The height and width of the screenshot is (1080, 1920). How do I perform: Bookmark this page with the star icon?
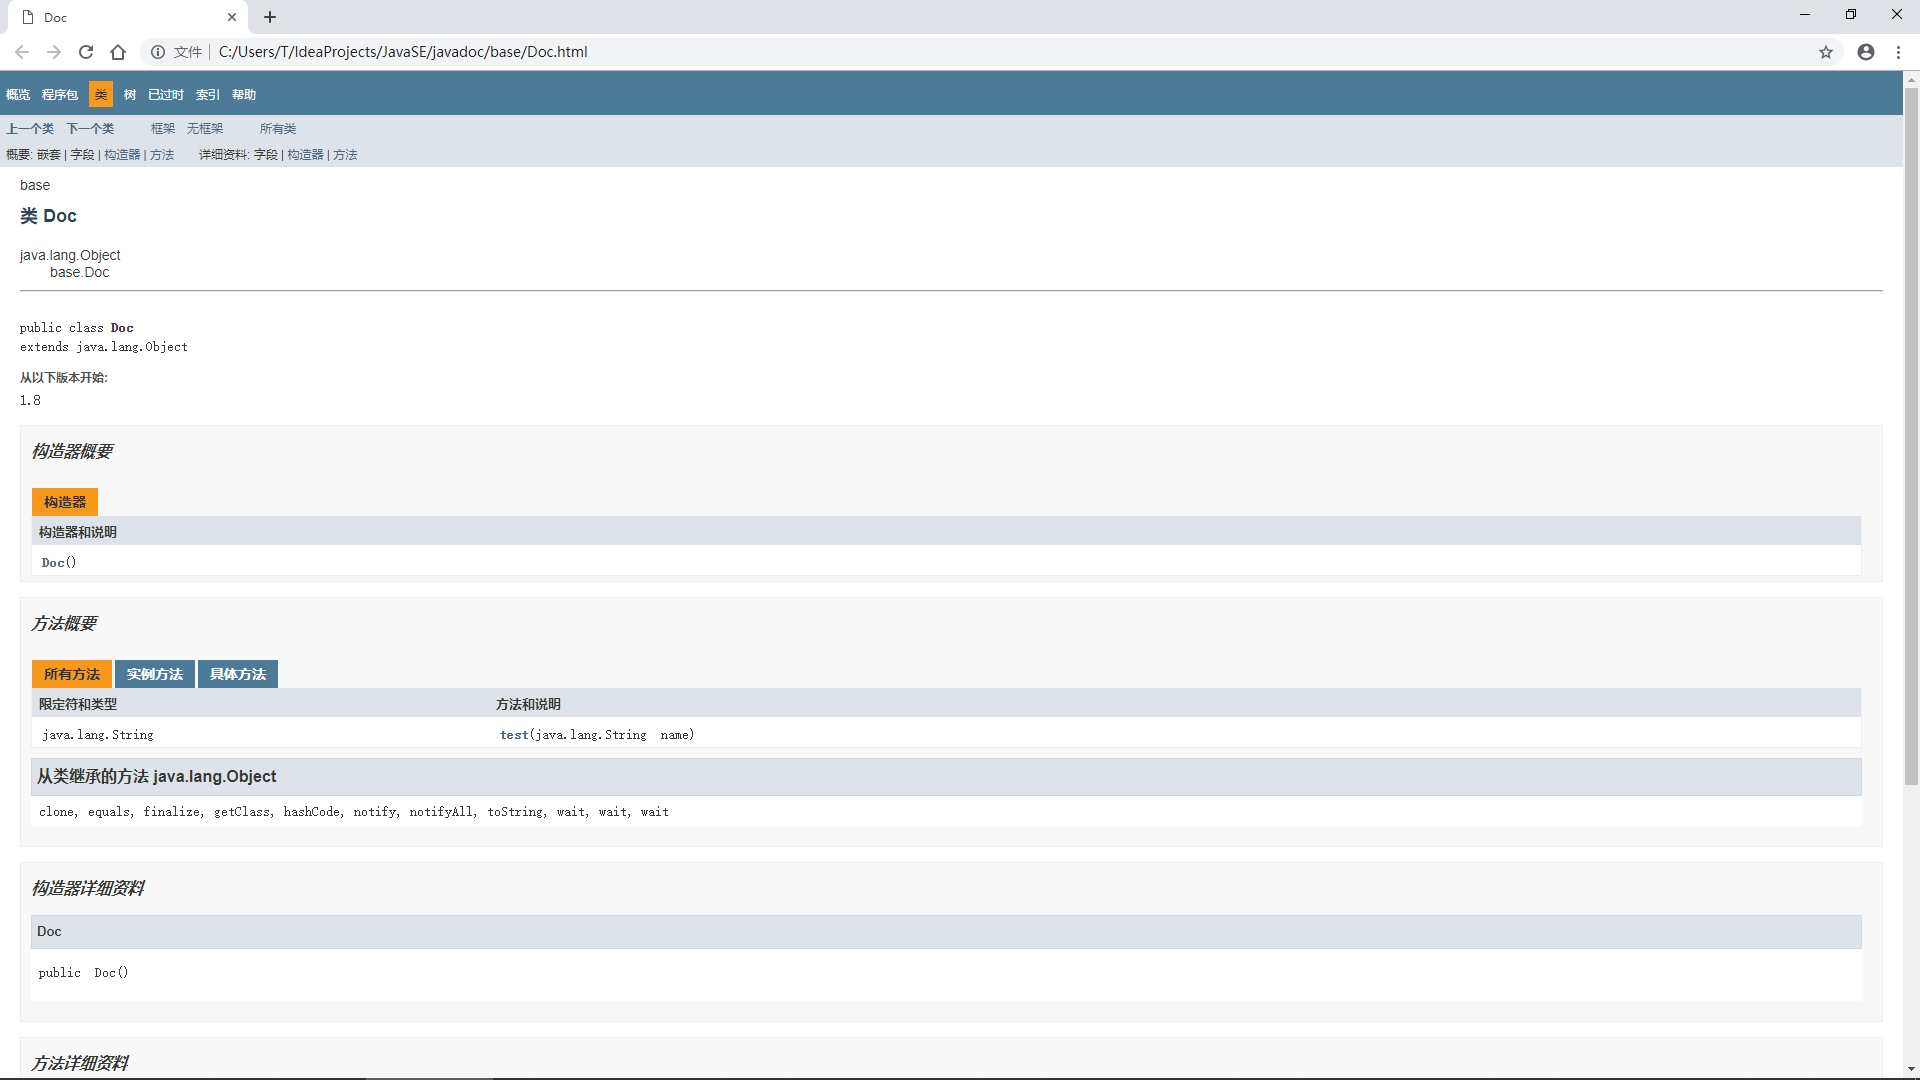point(1826,52)
